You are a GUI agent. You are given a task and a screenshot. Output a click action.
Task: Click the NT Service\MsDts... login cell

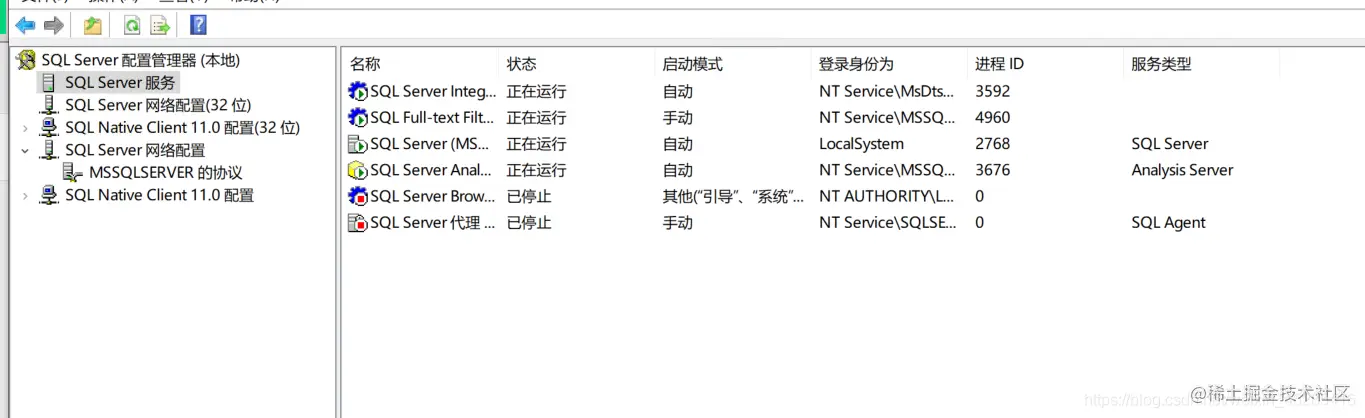click(887, 91)
